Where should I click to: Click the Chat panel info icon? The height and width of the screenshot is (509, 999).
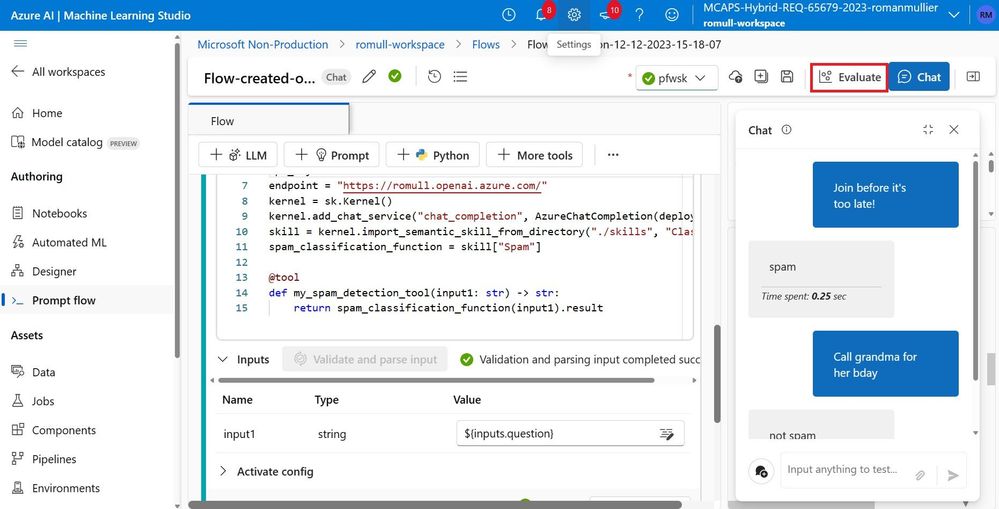pyautogui.click(x=787, y=129)
